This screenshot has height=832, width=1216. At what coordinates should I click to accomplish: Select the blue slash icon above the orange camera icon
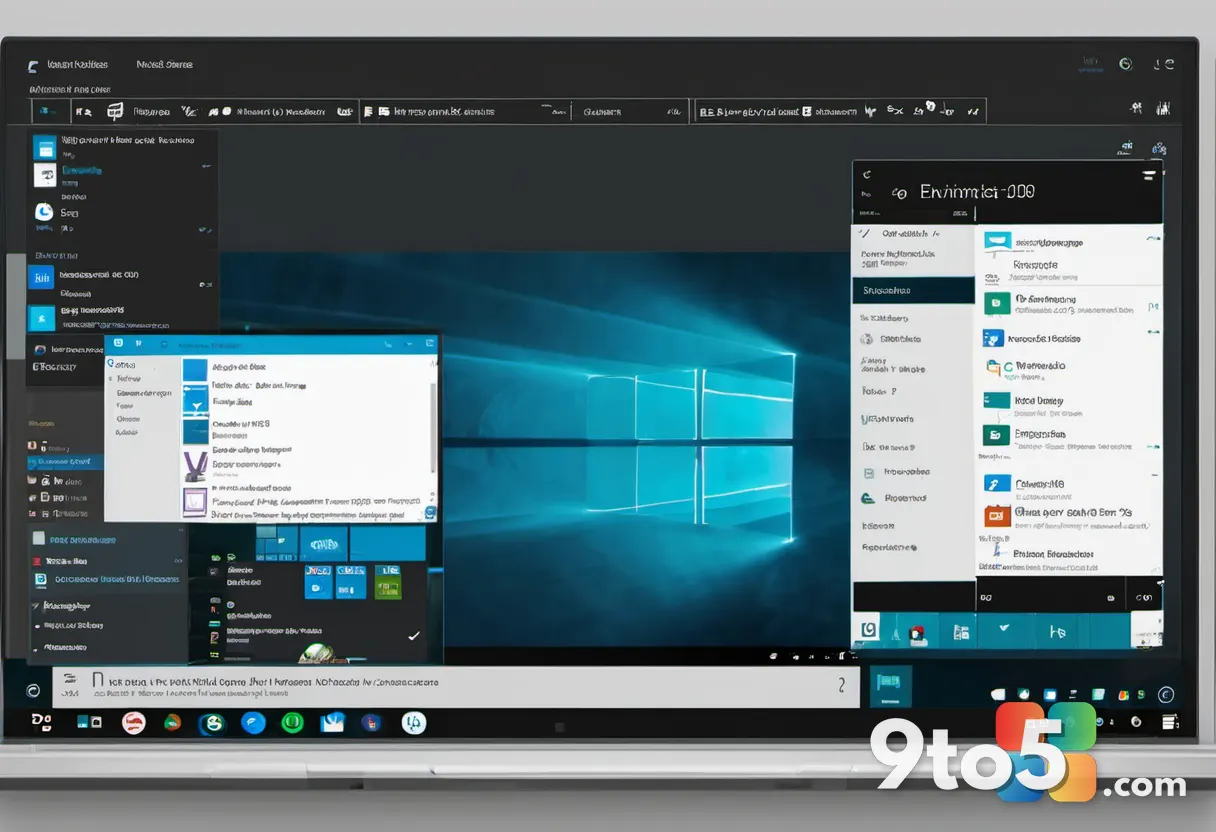pyautogui.click(x=996, y=484)
